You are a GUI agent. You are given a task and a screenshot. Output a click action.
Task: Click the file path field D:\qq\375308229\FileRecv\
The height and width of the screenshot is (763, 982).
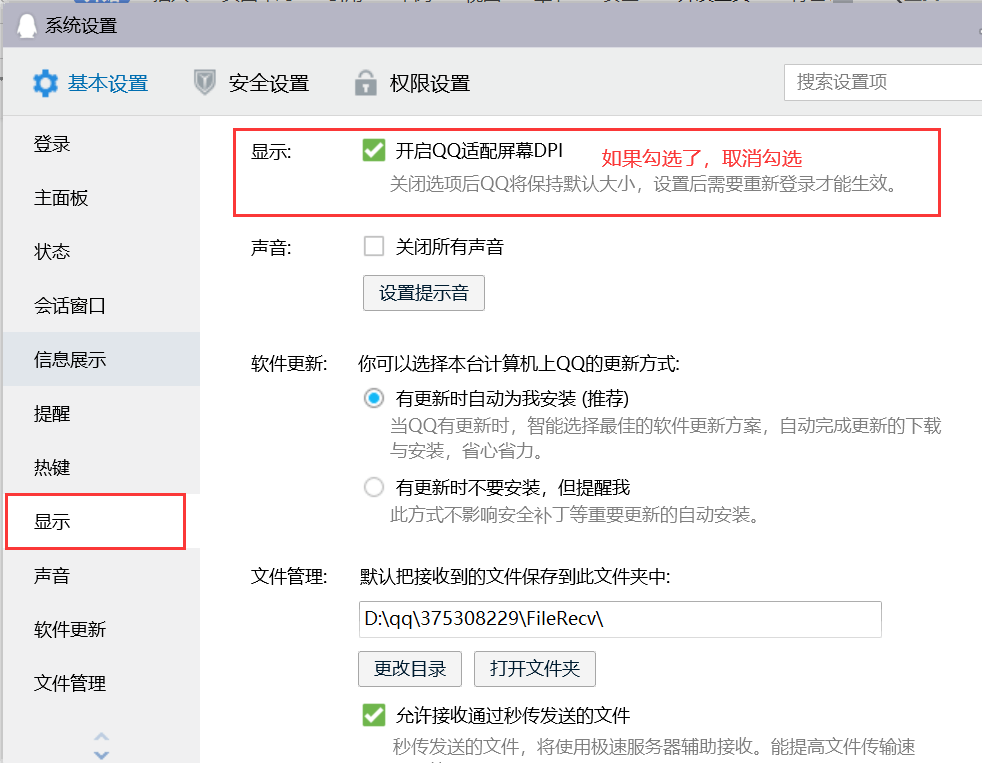[620, 619]
